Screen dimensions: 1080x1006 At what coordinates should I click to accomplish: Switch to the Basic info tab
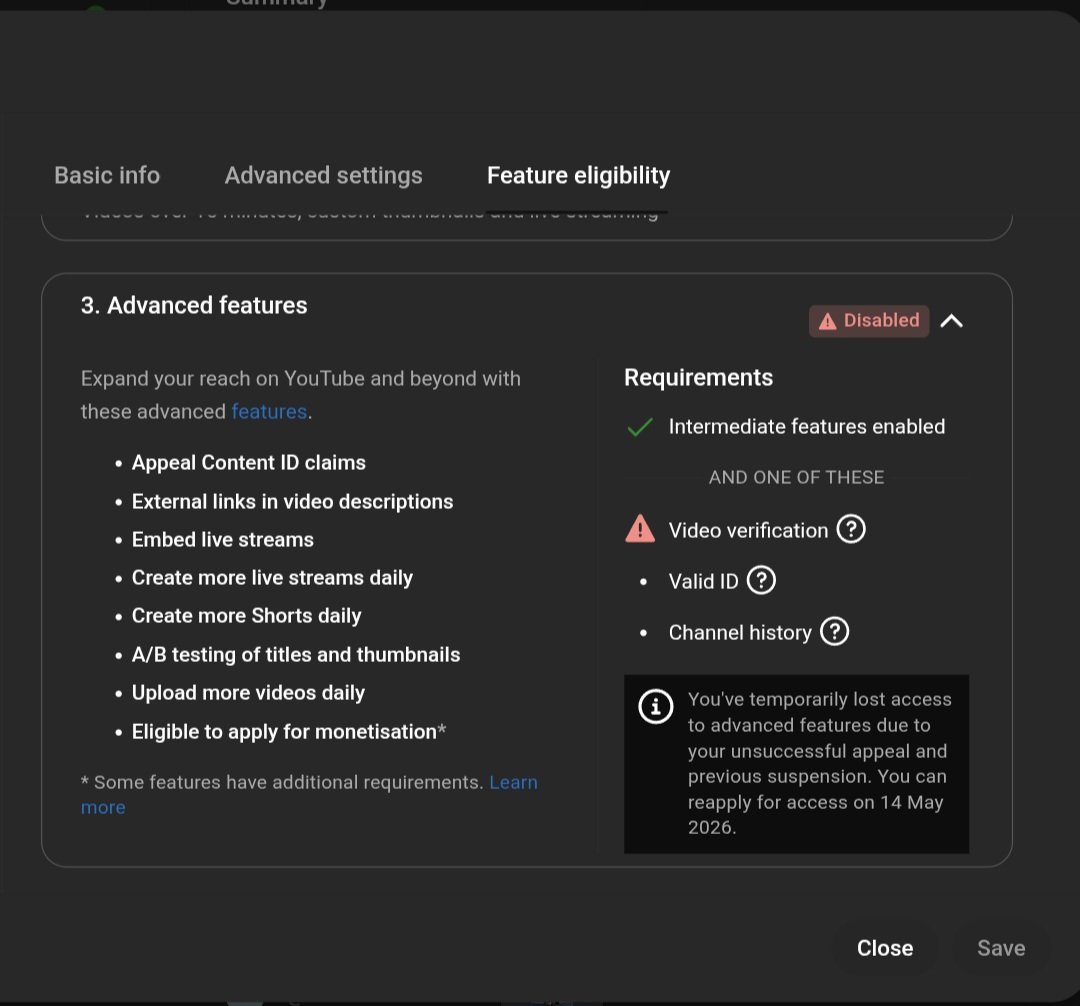(107, 176)
